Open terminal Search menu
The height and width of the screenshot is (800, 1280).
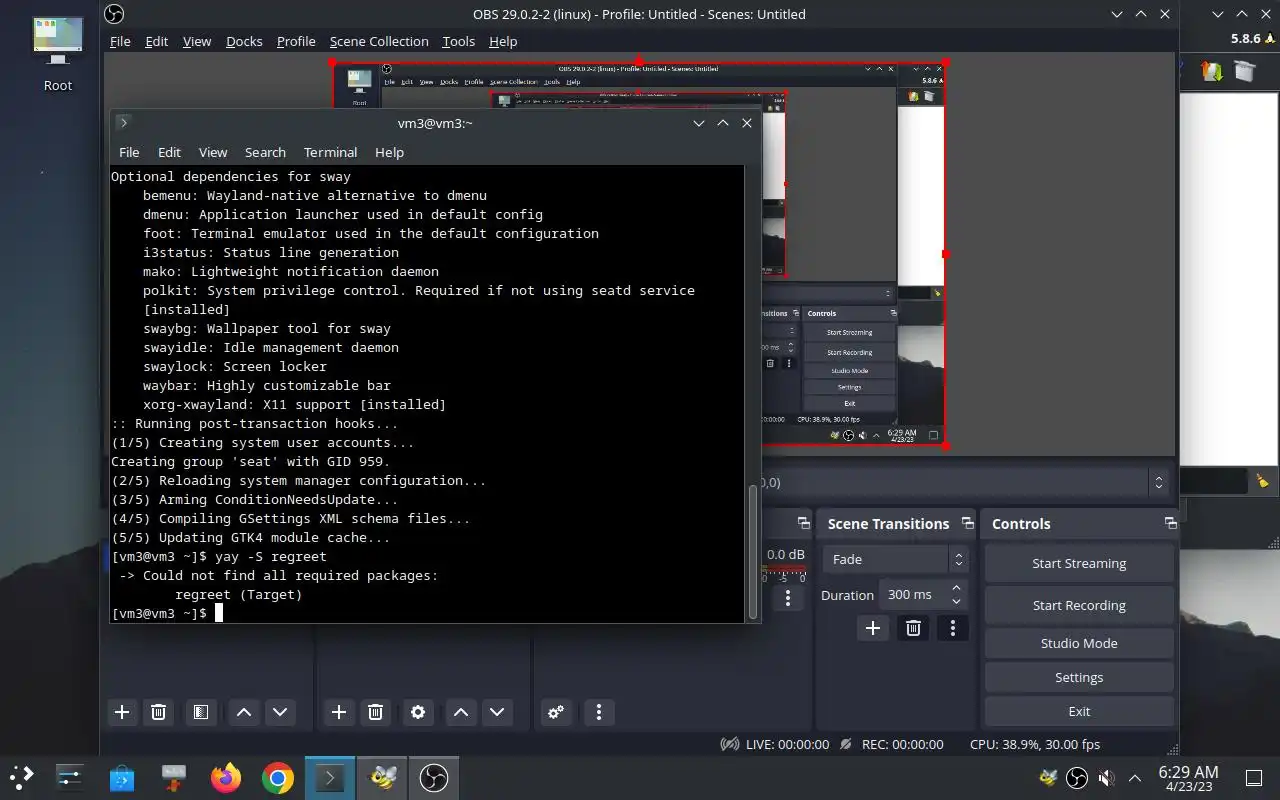pos(265,152)
